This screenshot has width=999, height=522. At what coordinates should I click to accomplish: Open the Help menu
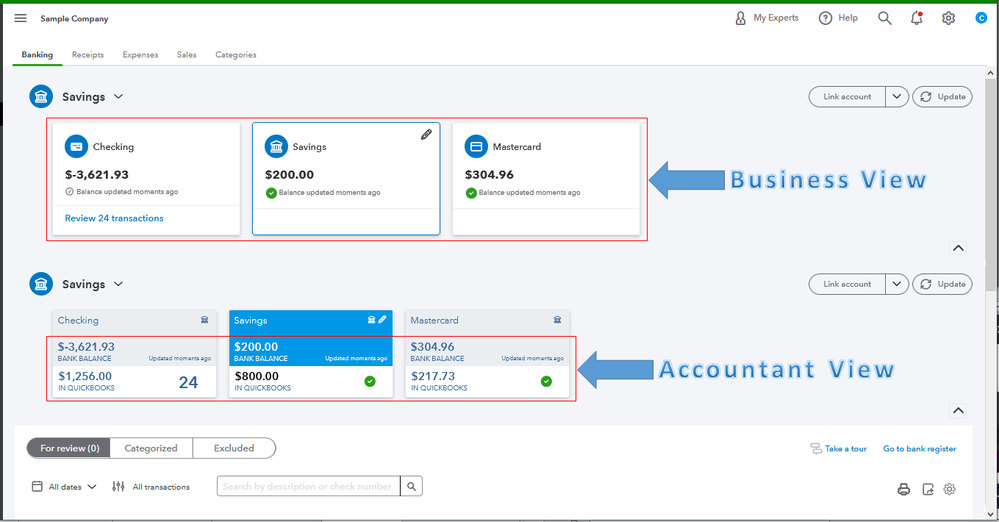(838, 18)
